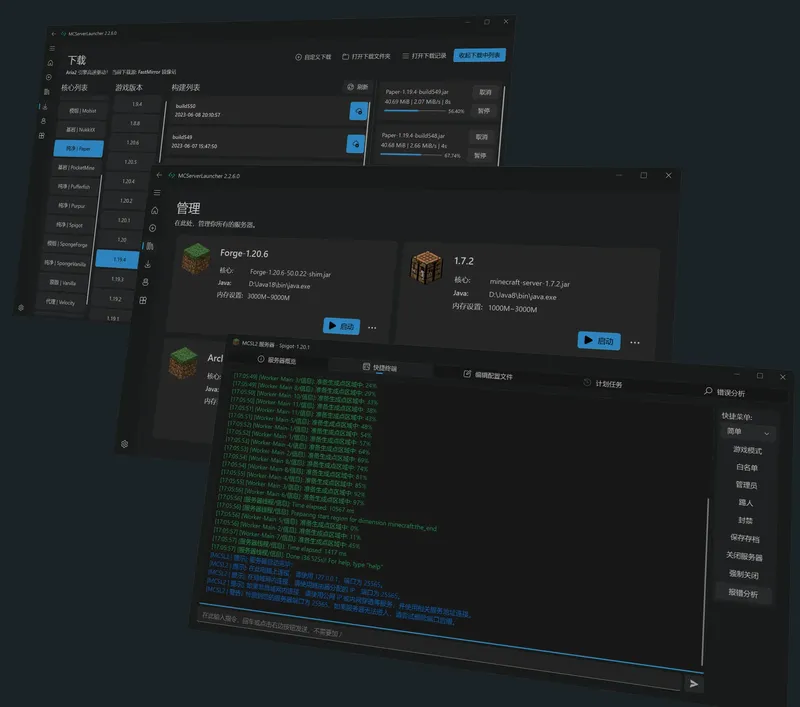Click console command input field

point(439,648)
